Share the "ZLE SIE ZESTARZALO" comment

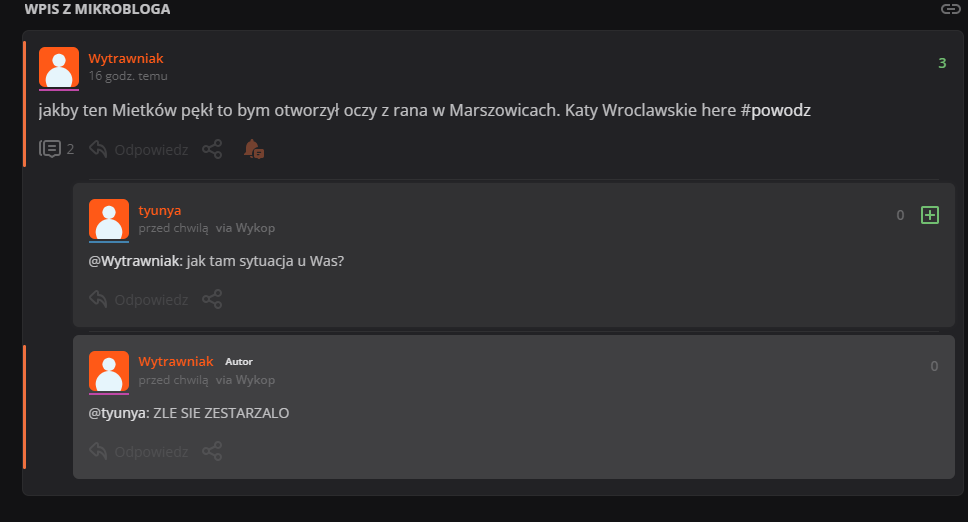(x=212, y=451)
